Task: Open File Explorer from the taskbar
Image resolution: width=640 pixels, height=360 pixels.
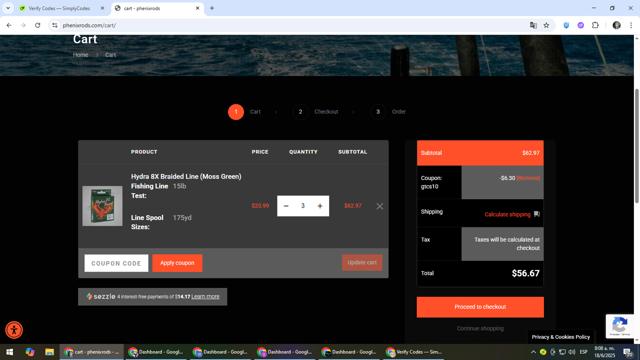Action: coord(49,352)
